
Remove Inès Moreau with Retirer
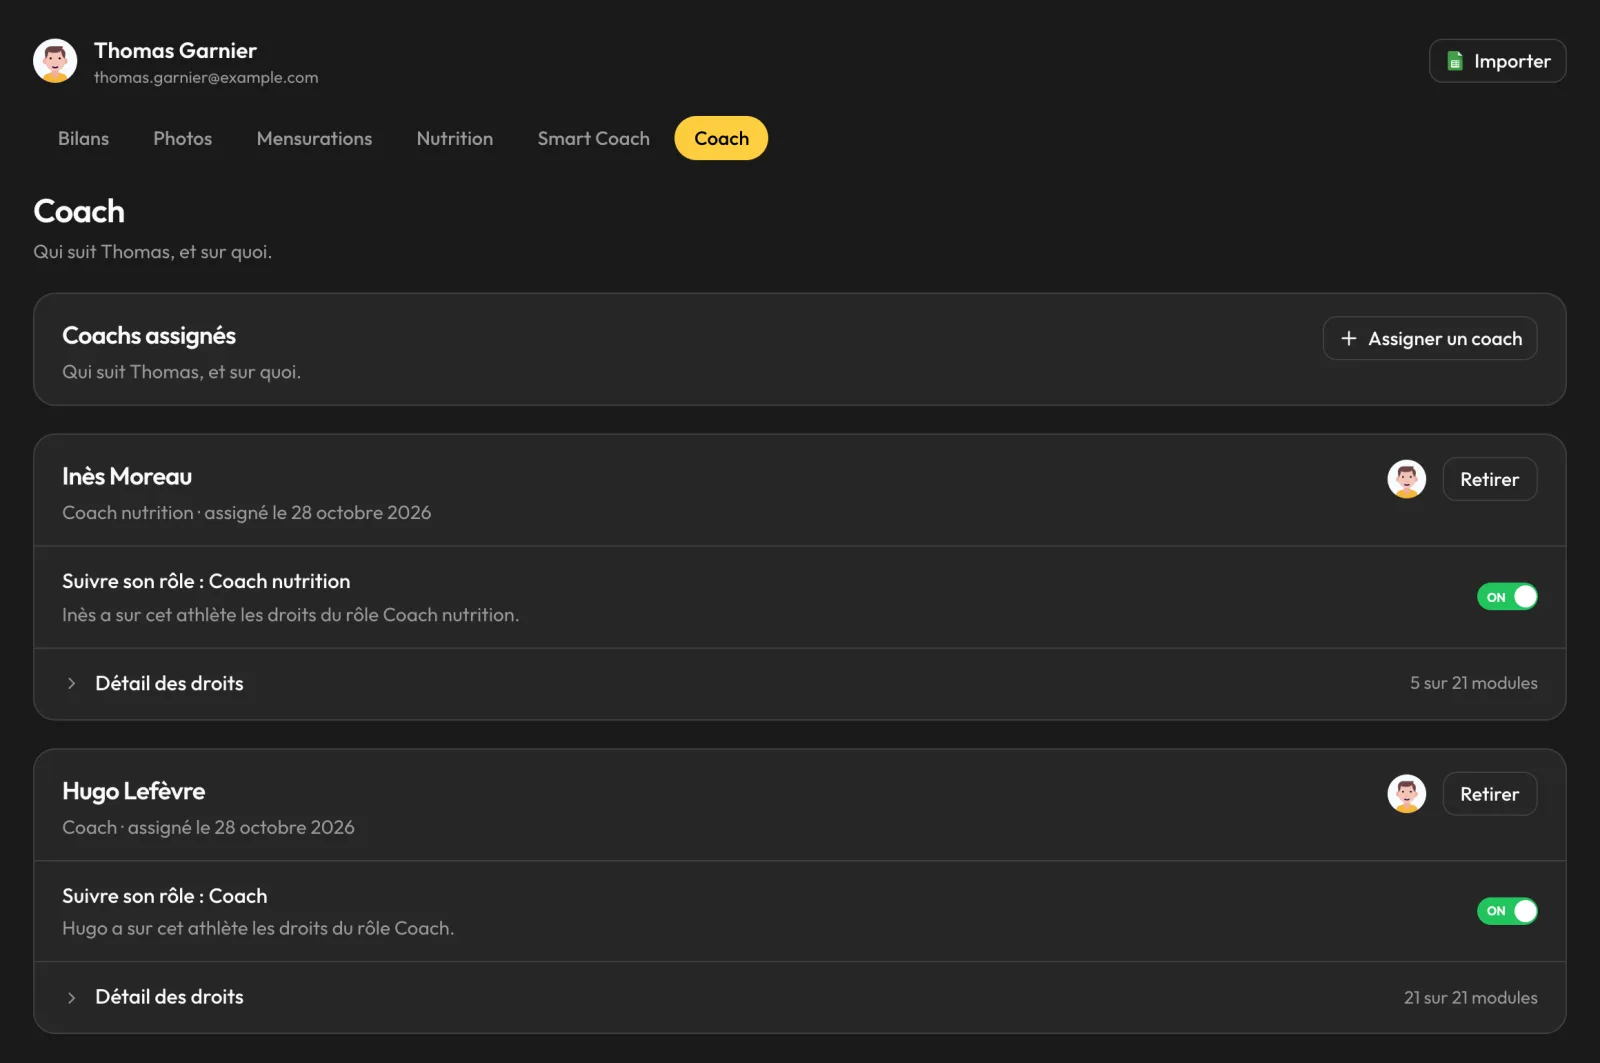point(1489,479)
